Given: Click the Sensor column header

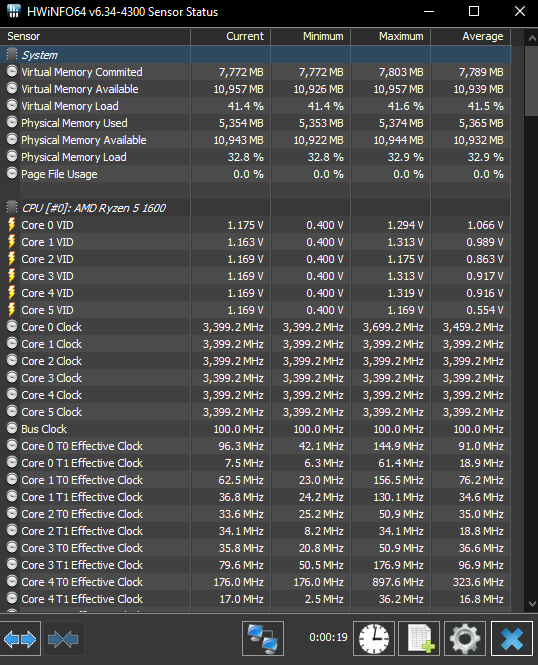Looking at the screenshot, I should click(x=95, y=36).
